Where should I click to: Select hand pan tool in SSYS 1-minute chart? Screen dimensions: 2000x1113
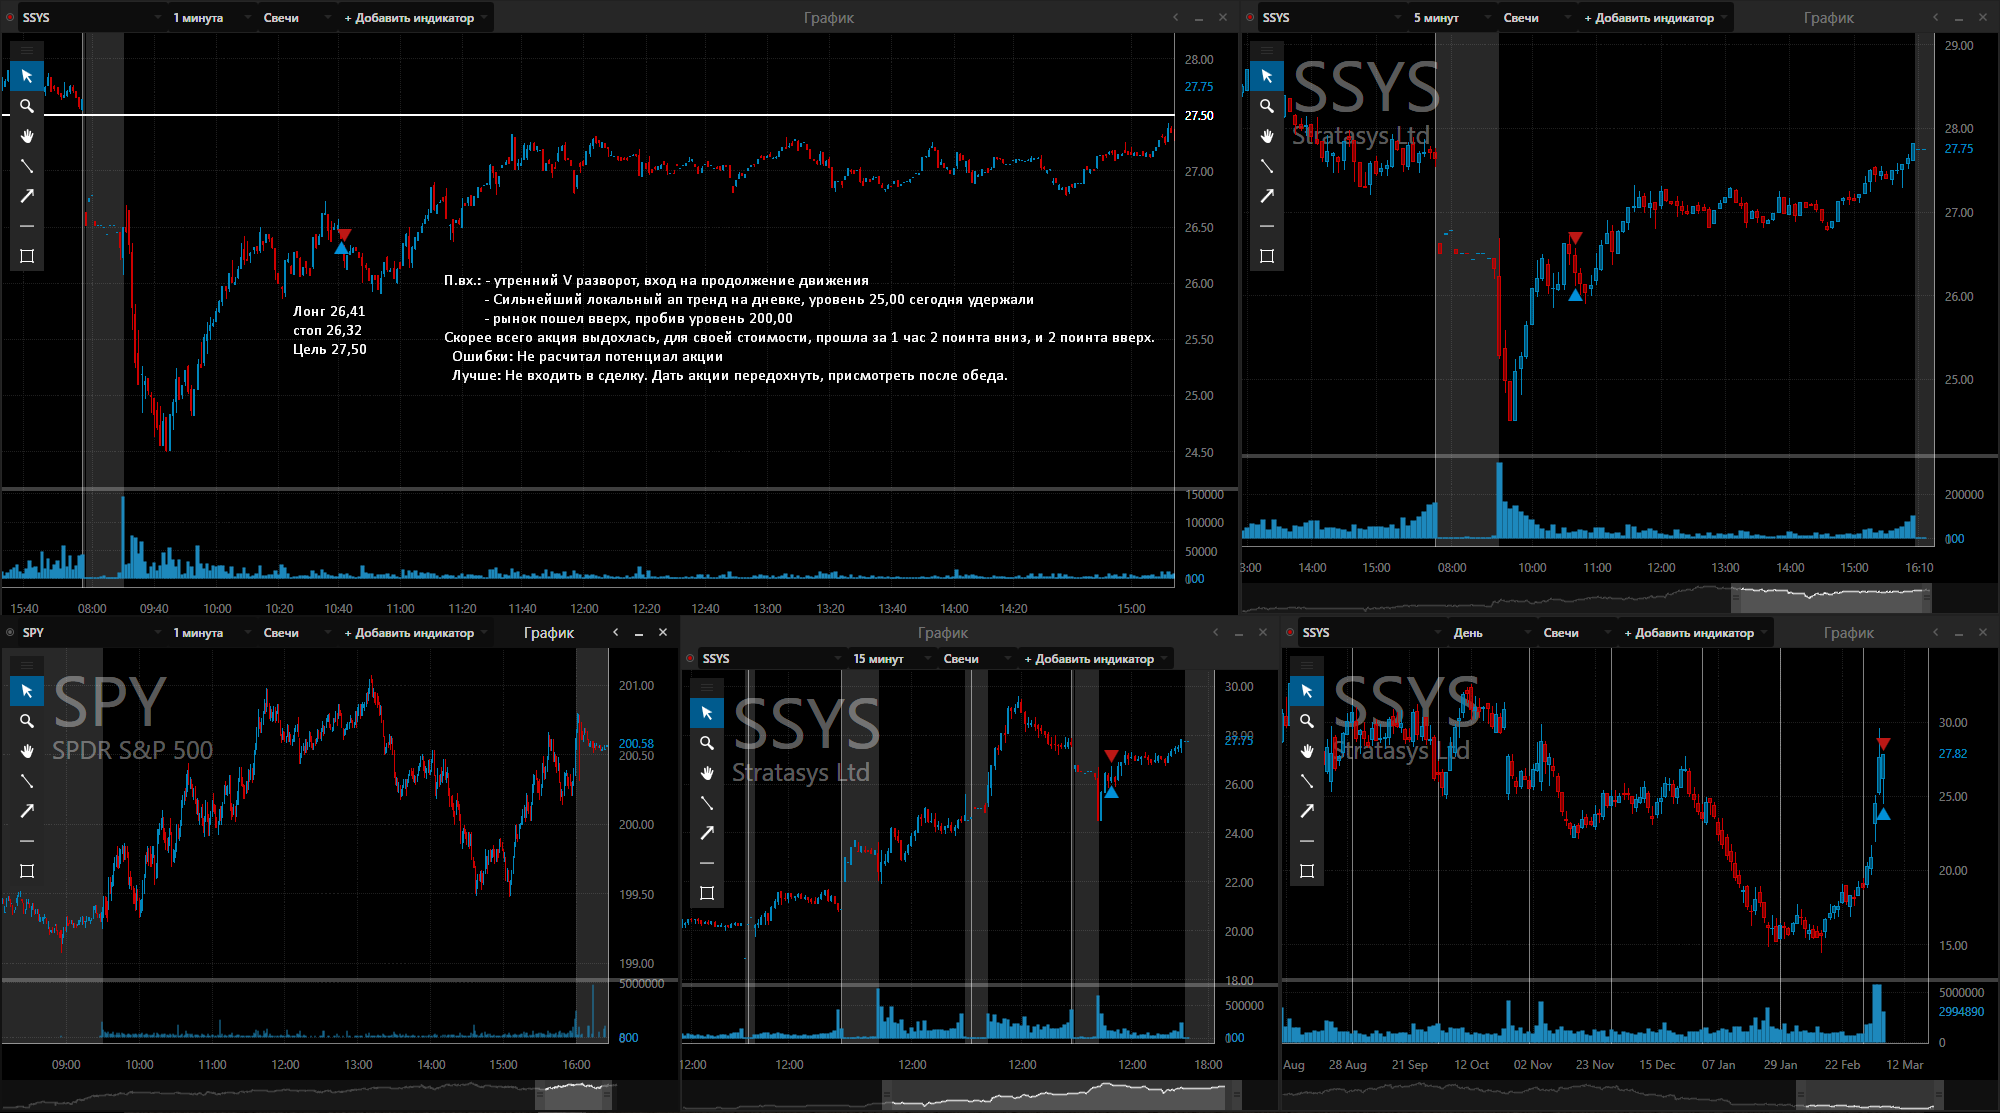point(27,136)
